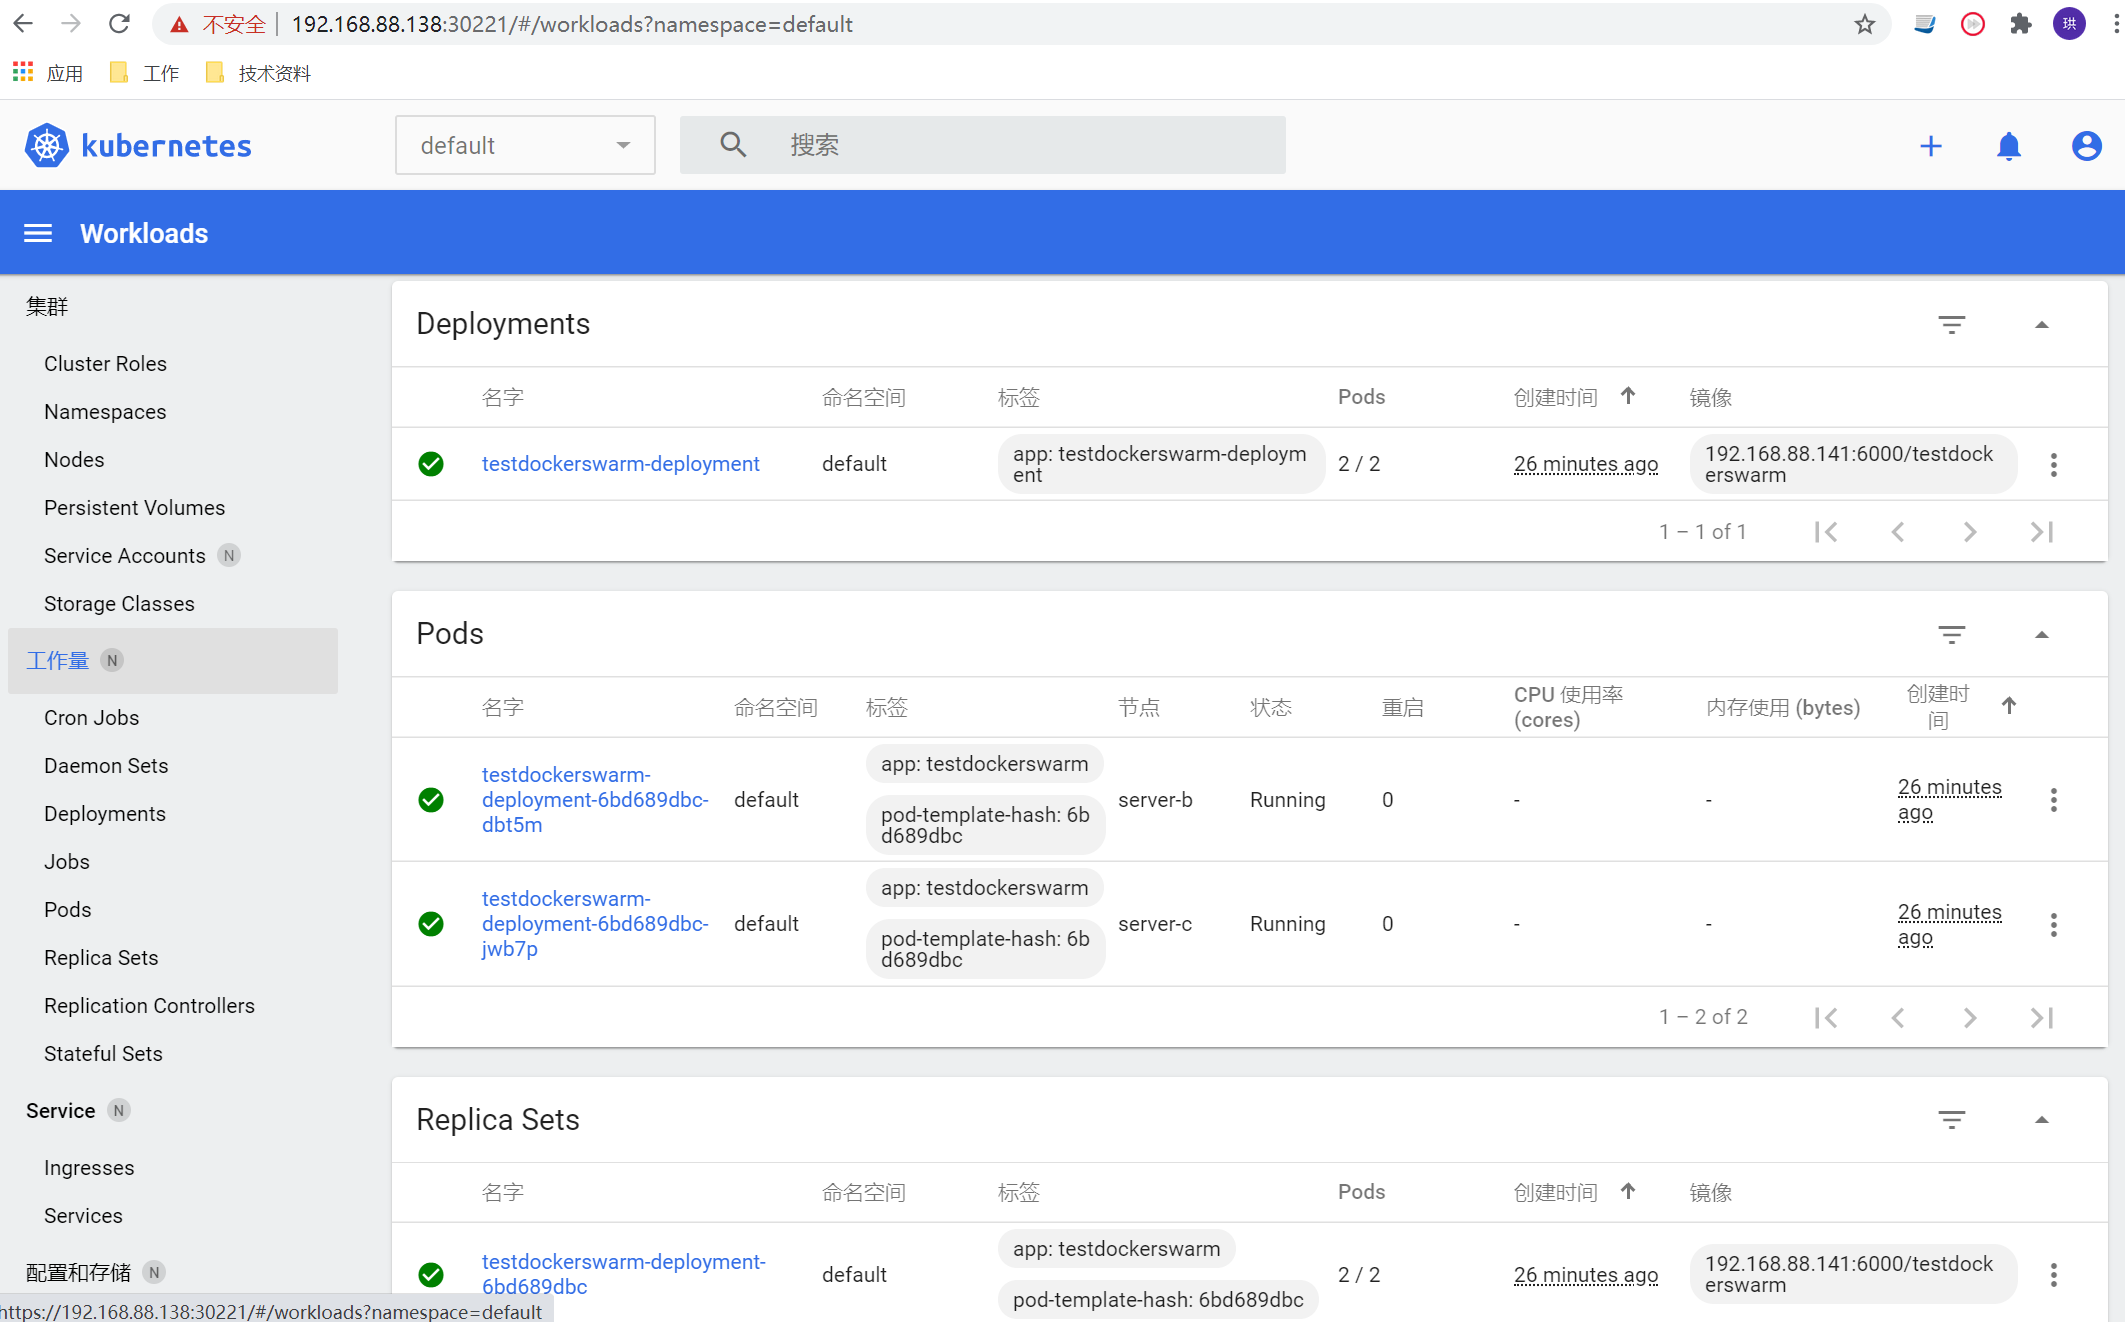Click the create new resource plus icon
Image resolution: width=2125 pixels, height=1322 pixels.
click(1930, 146)
